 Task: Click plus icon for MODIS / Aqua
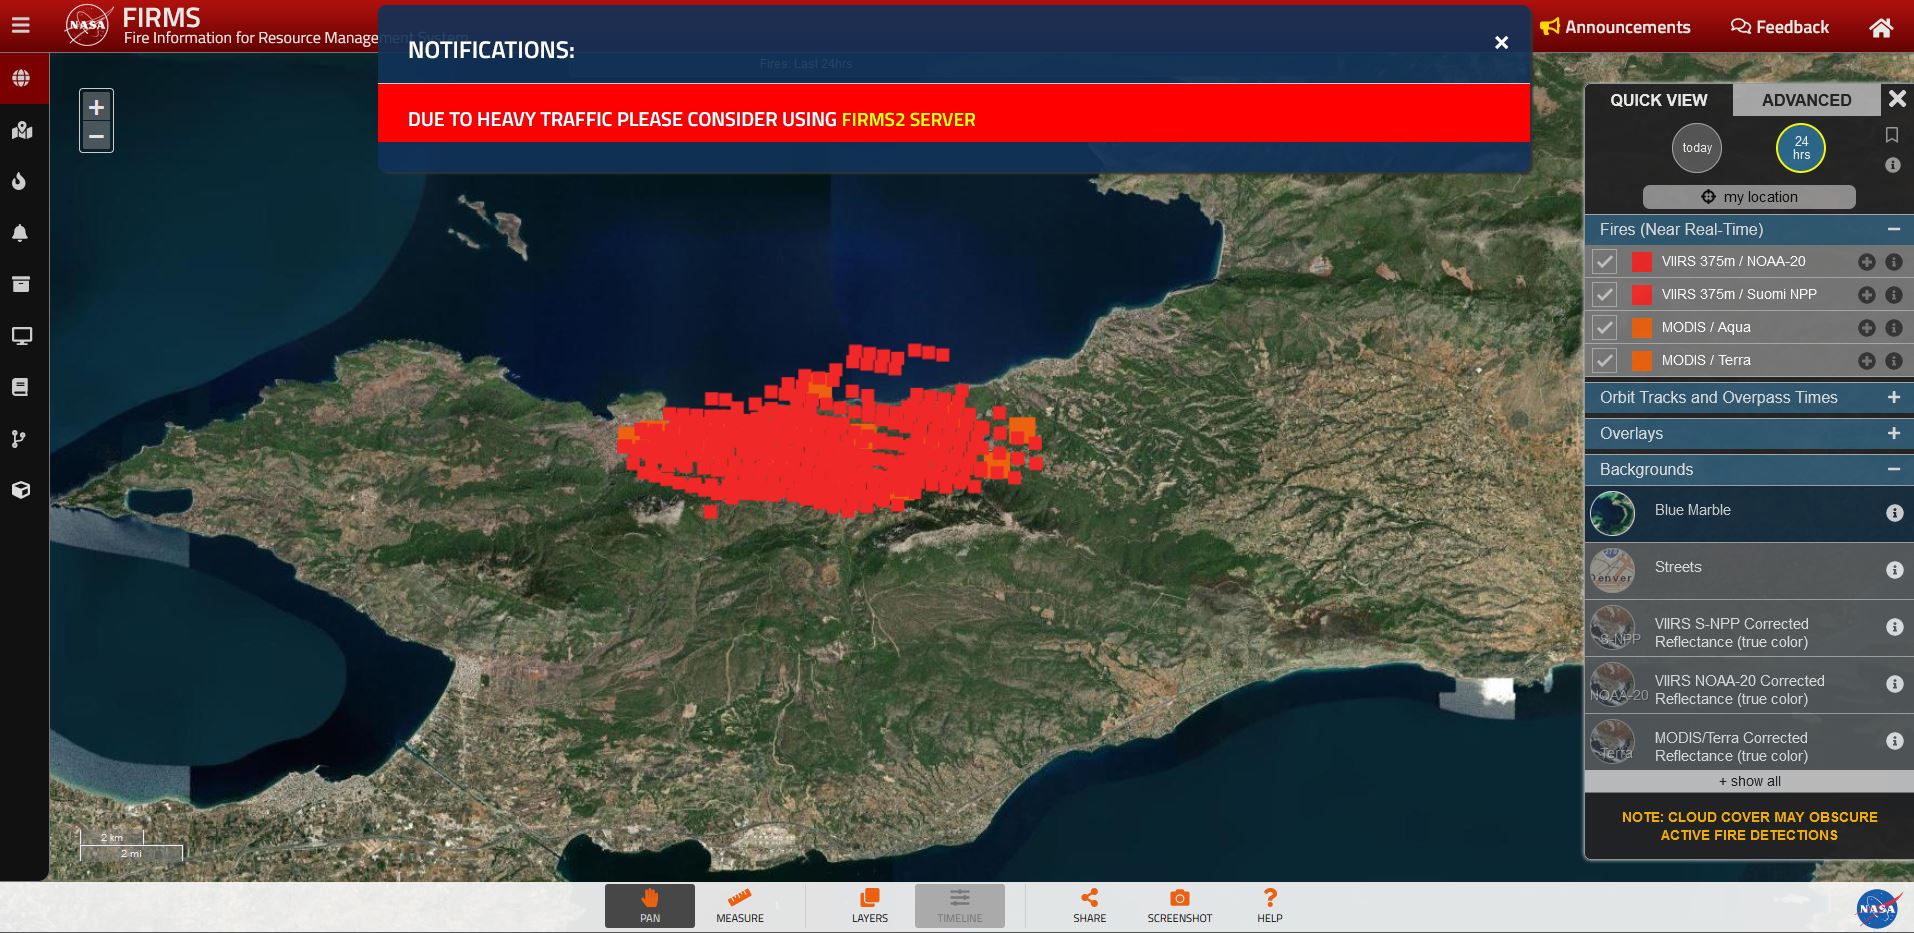[1866, 328]
